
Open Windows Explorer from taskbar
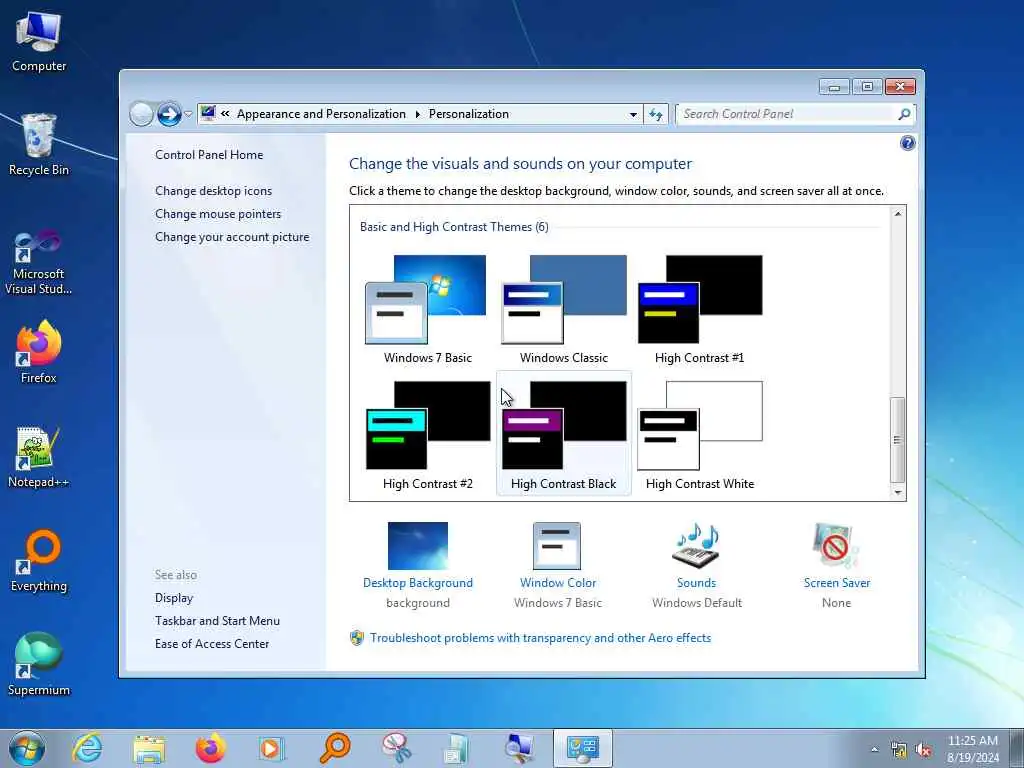149,748
